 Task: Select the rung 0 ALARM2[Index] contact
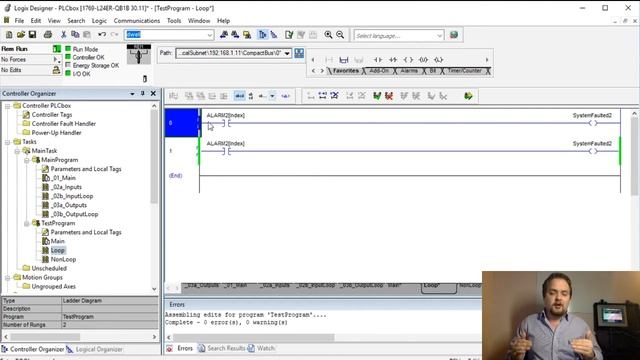pos(226,123)
